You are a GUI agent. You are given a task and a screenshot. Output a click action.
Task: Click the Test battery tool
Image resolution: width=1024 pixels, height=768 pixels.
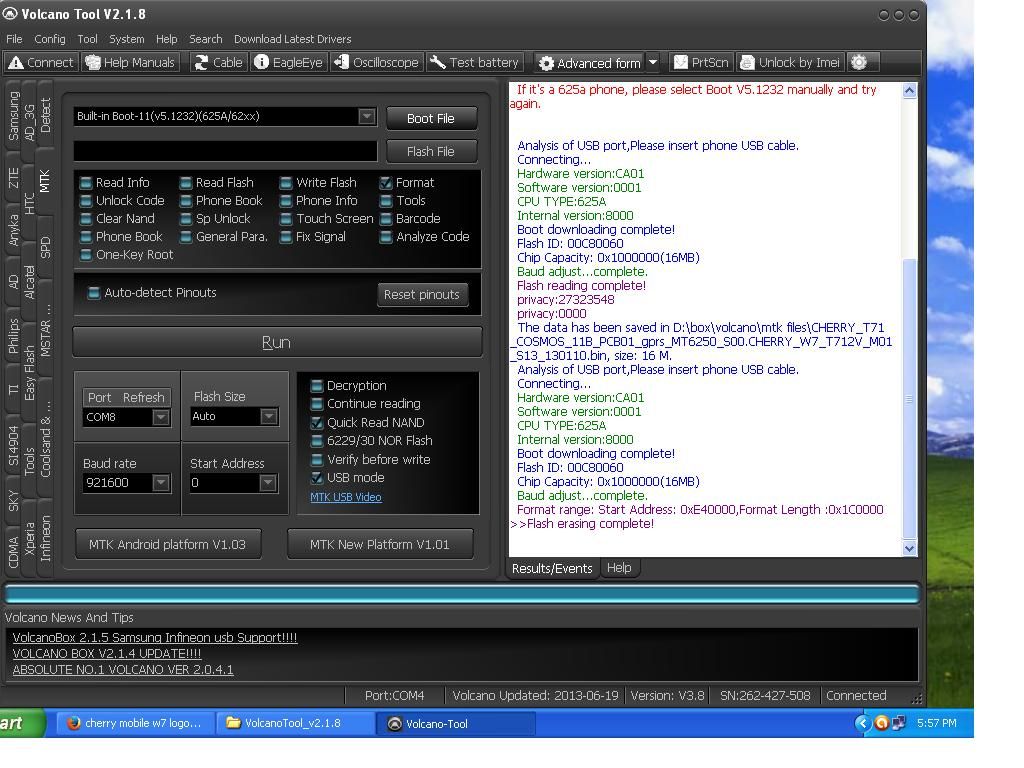(x=475, y=62)
